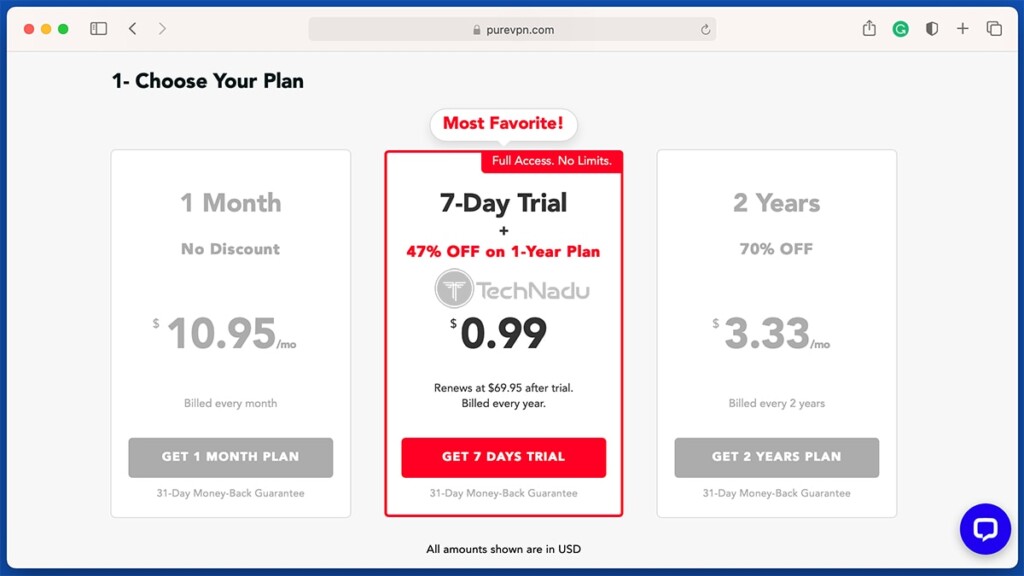This screenshot has width=1024, height=576.
Task: Open the Share icon in toolbar
Action: [869, 28]
